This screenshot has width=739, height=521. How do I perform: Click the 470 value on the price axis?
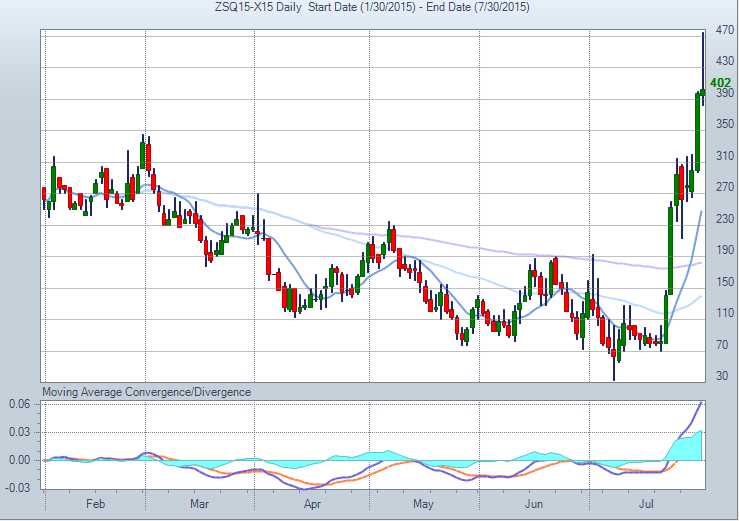point(720,31)
